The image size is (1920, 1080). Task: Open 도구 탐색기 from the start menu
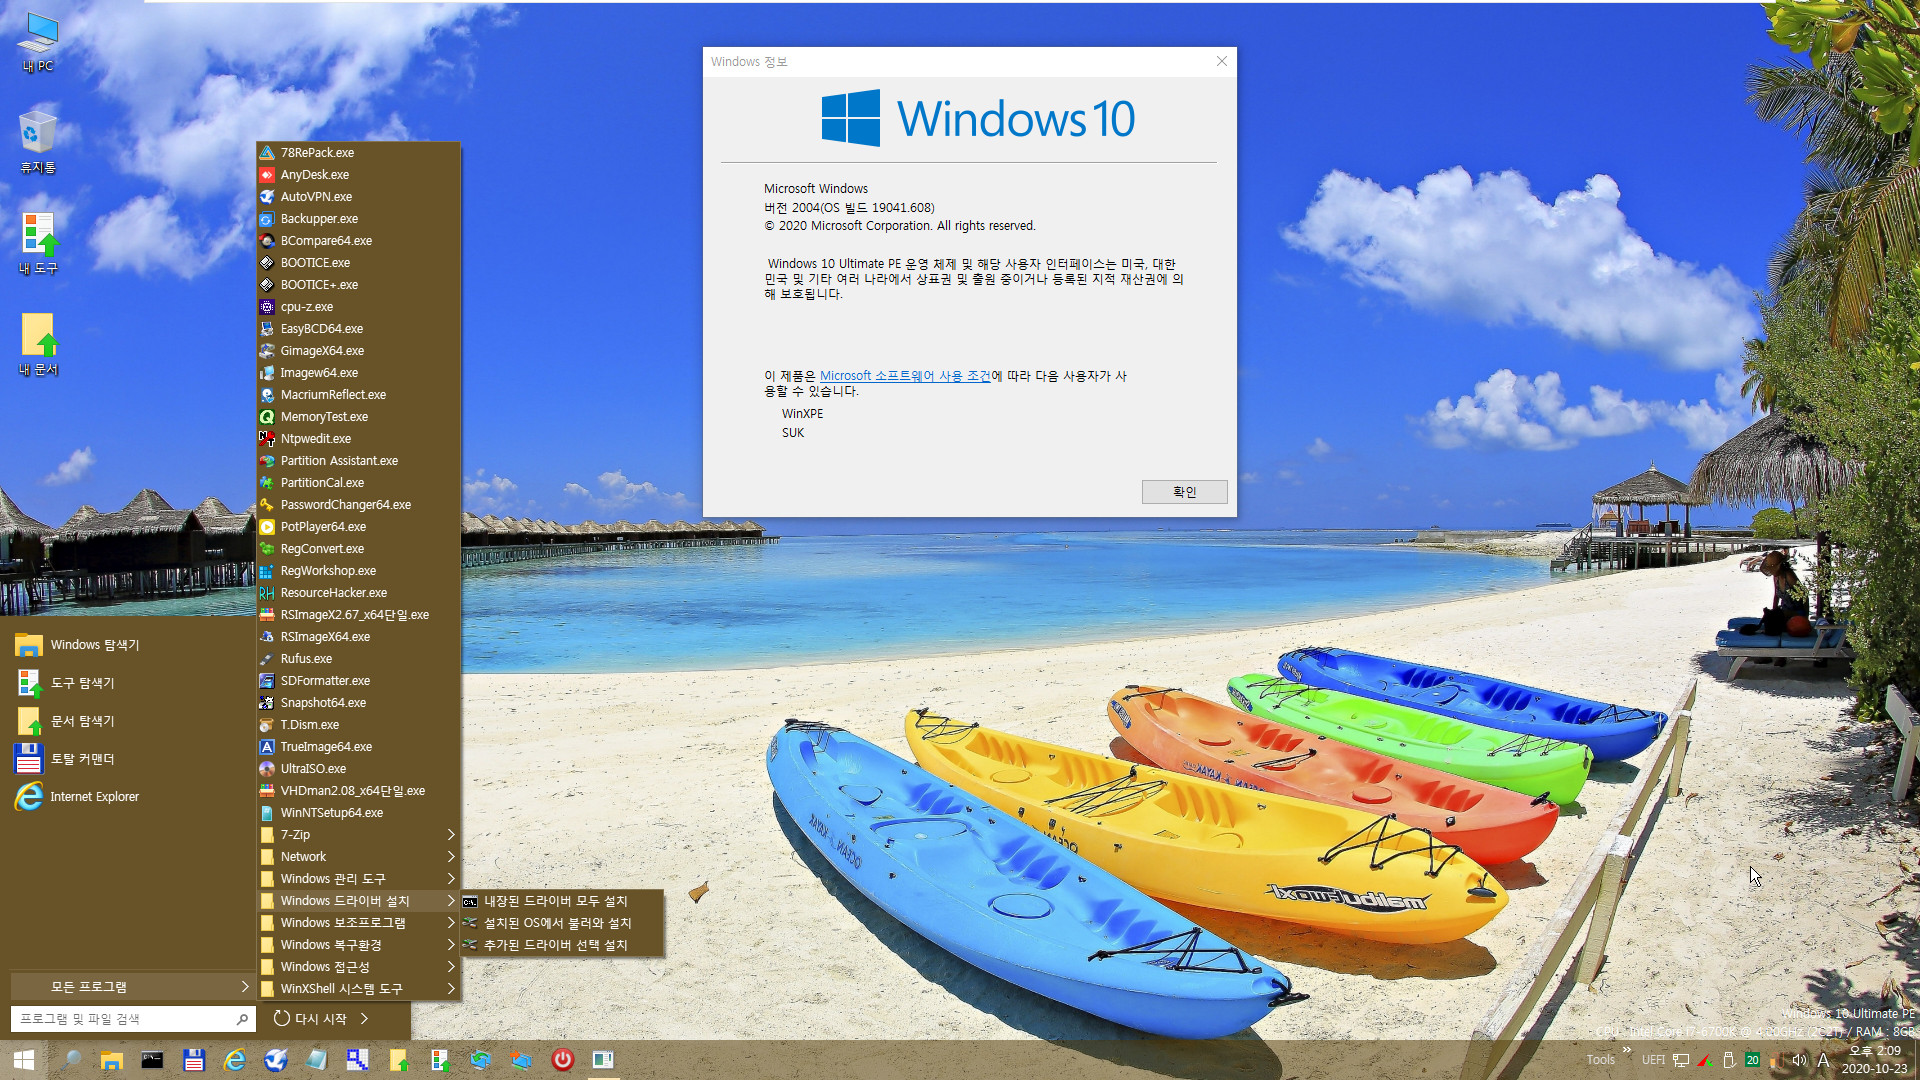(128, 683)
